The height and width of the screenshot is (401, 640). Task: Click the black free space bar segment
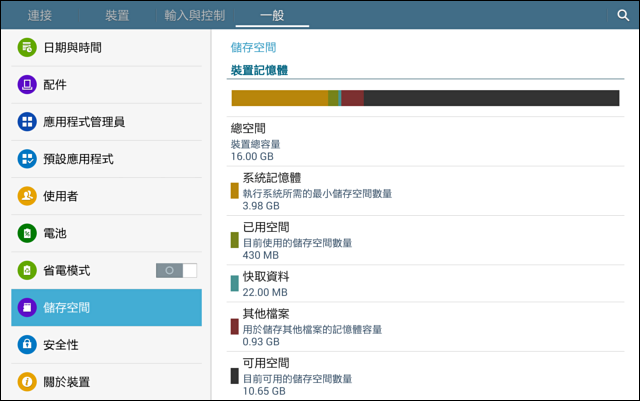tap(491, 98)
